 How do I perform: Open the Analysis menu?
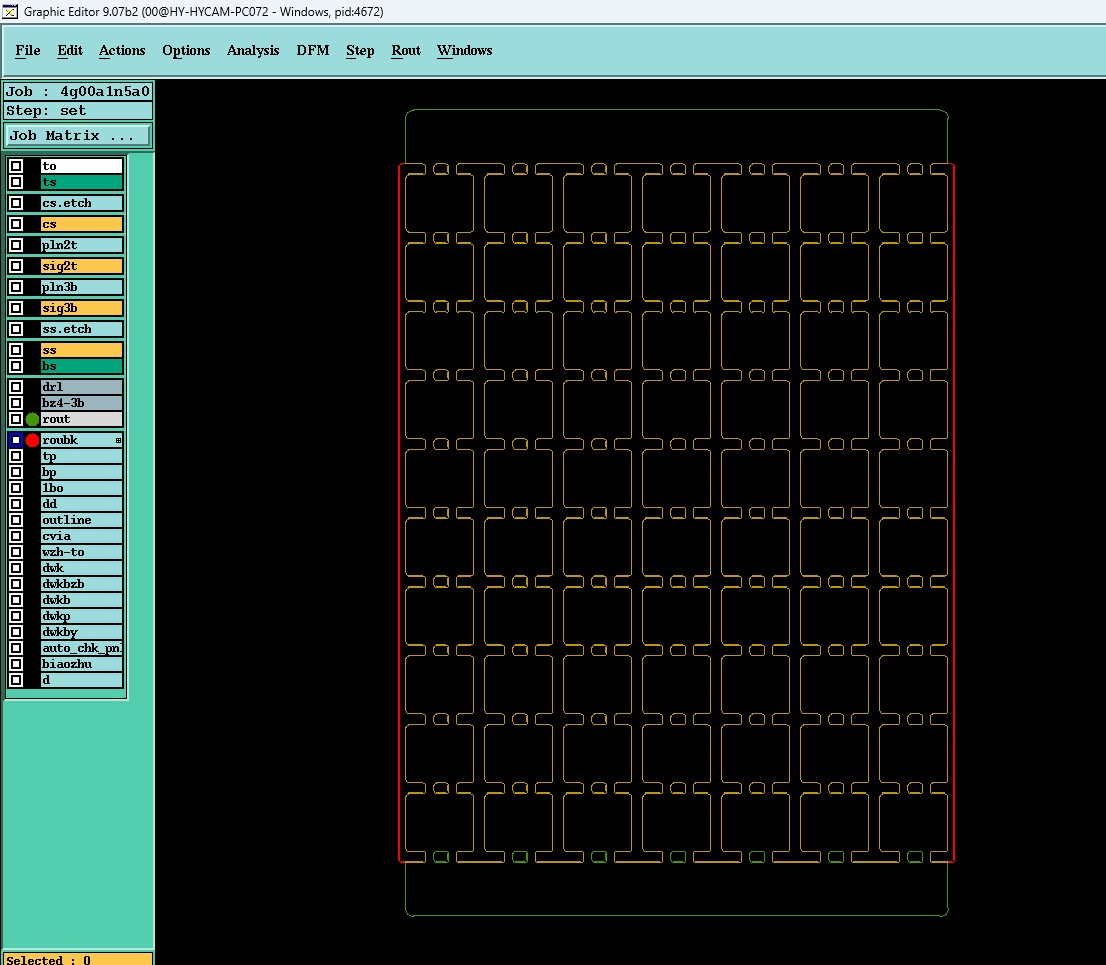coord(253,51)
